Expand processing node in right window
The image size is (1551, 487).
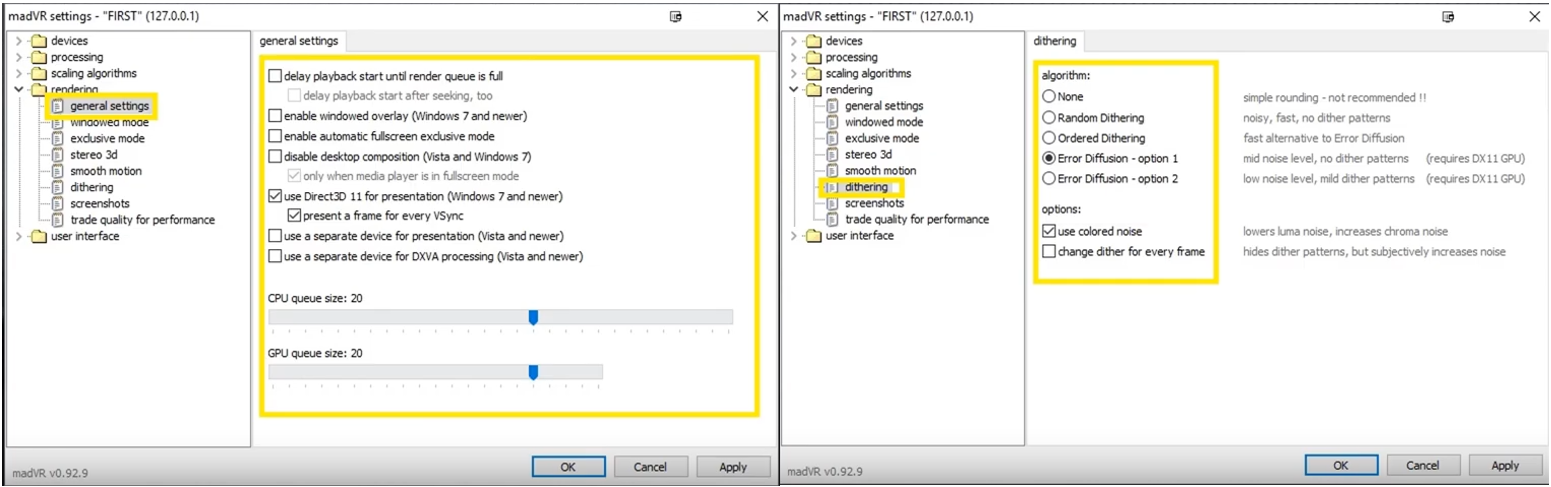(x=794, y=57)
